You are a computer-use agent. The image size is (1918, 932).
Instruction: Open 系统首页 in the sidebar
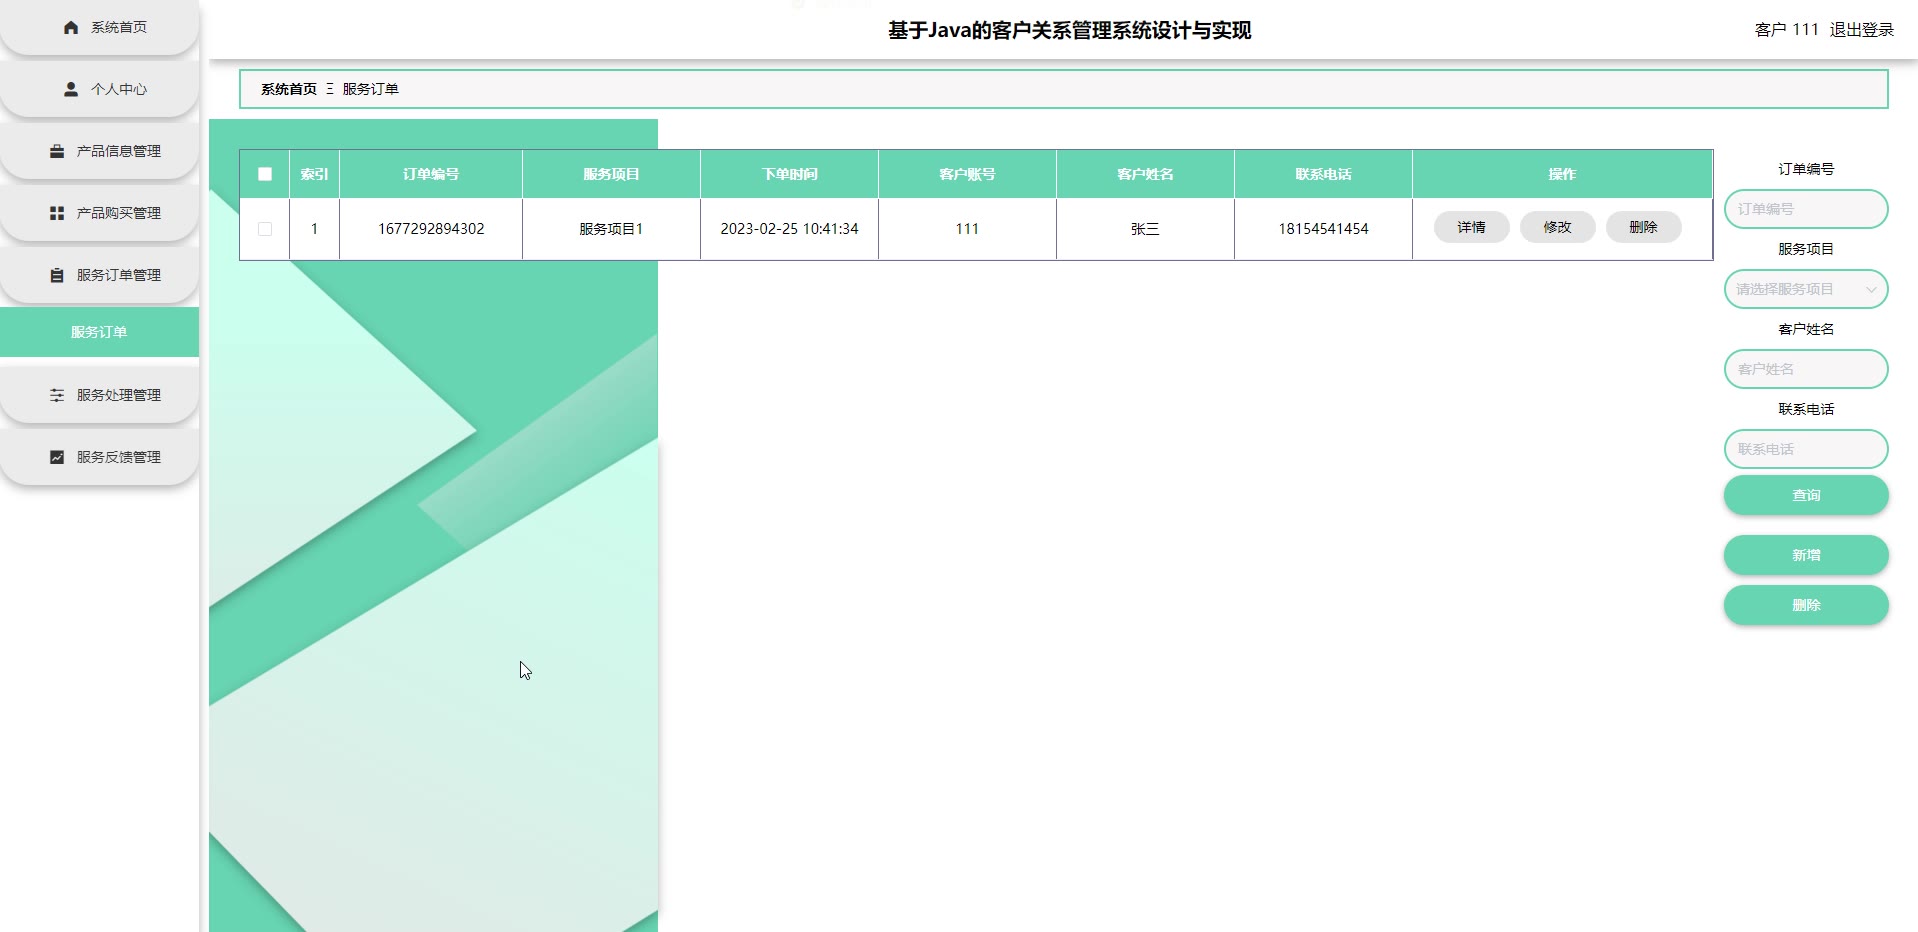point(99,27)
